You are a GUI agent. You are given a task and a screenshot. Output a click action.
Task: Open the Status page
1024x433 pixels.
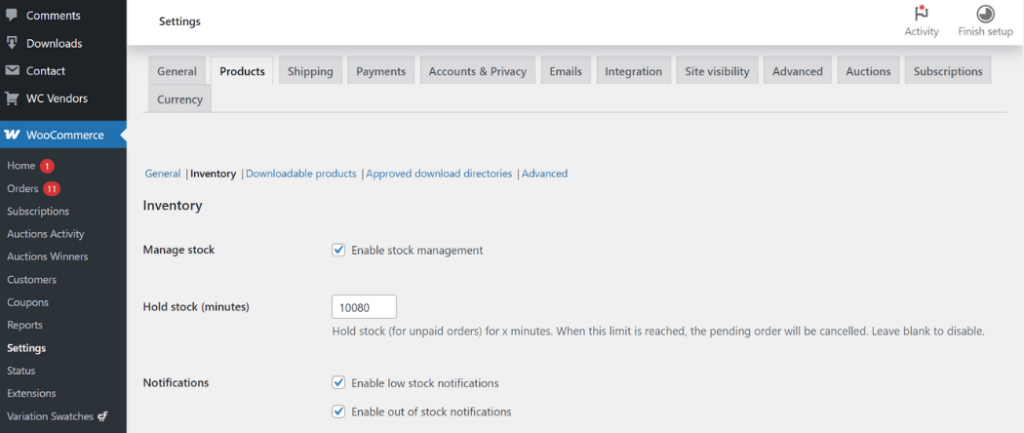click(21, 370)
